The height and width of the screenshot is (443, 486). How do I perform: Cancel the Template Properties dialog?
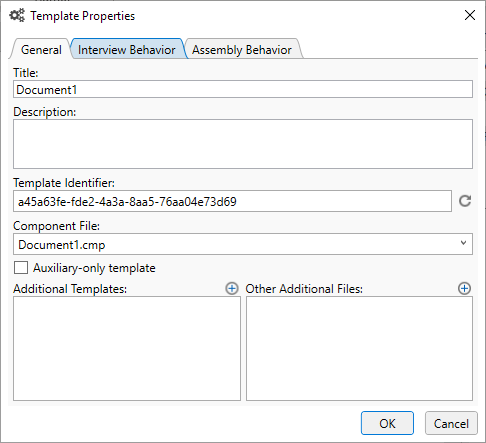(x=451, y=423)
